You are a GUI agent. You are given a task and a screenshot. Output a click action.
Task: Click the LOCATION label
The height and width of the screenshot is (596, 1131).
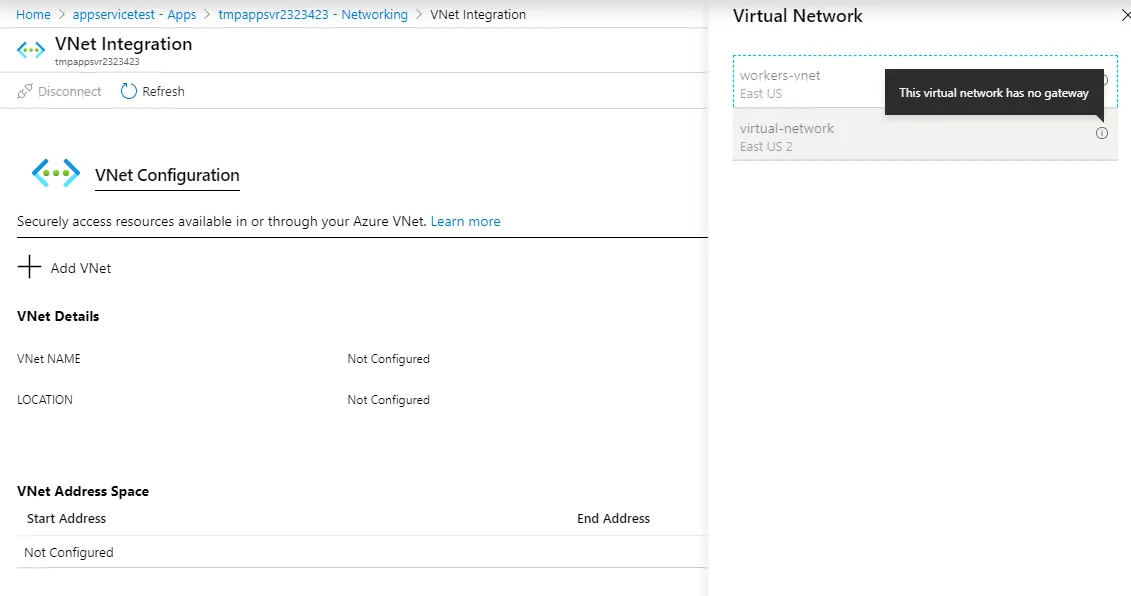(x=45, y=400)
